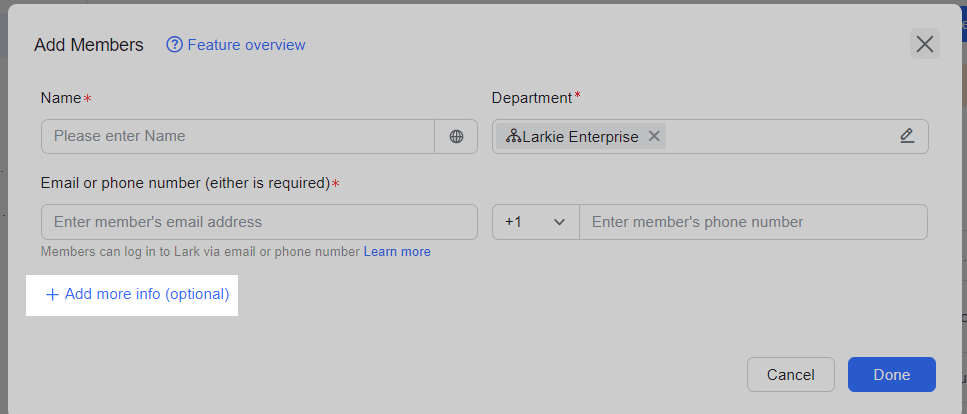Screen dimensions: 967x414
Task: Click the globe language icon beside Name
Action: tap(456, 137)
